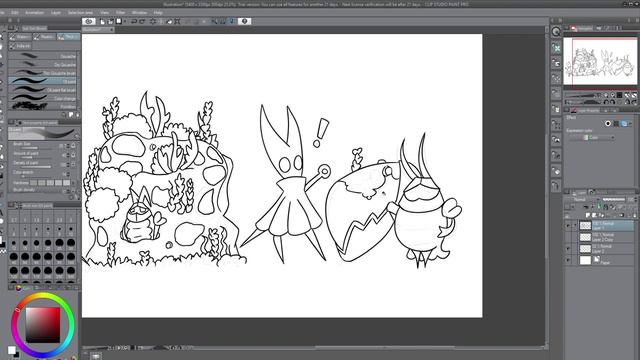Screen dimensions: 640x360
Task: Toggle the Border effect icon in Layer Property
Action: point(608,123)
